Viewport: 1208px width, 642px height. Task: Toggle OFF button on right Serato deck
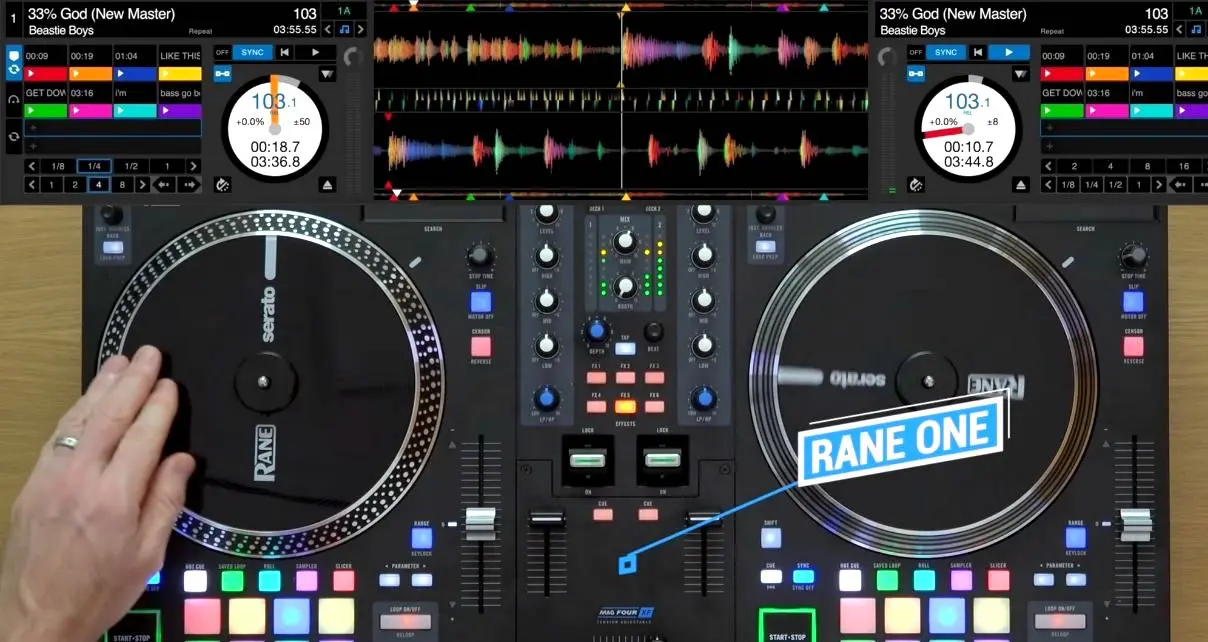pyautogui.click(x=917, y=52)
